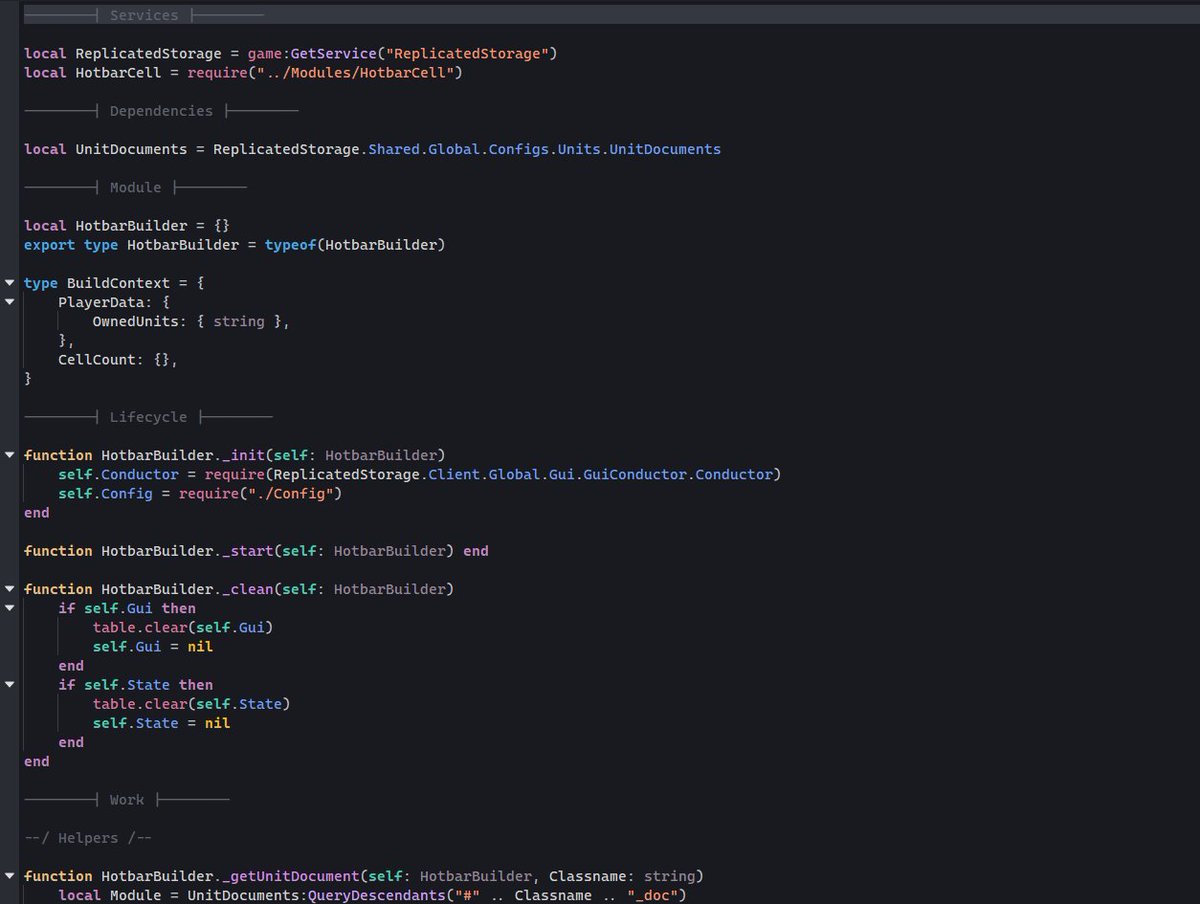The height and width of the screenshot is (904, 1200).
Task: Click 'table.clear(self.Gui)' call
Action: (183, 627)
